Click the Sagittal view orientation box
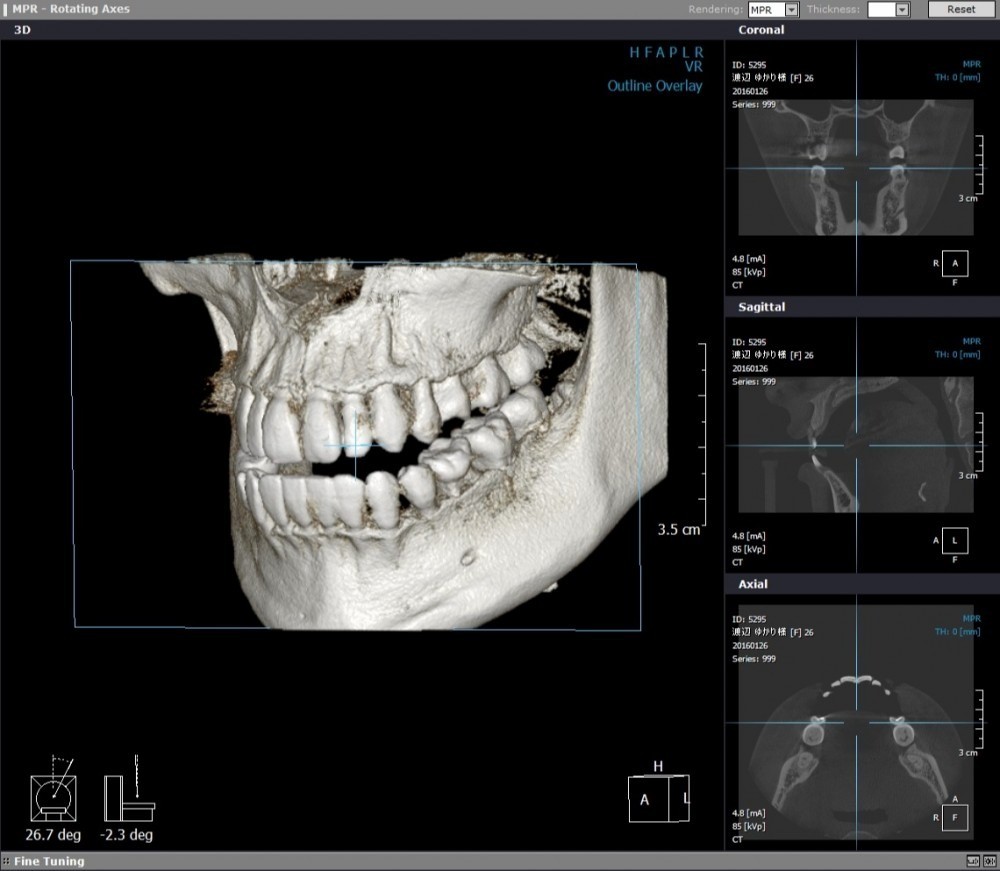Screen dimensions: 1000x871 [x=955, y=540]
